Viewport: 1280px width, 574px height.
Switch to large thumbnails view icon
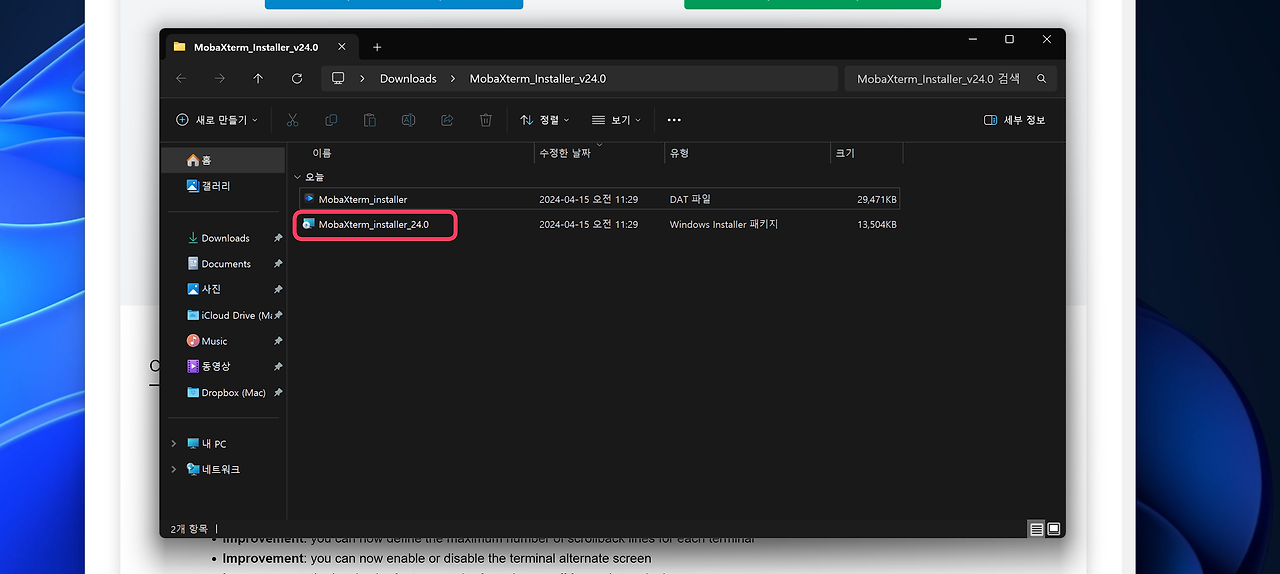pos(1054,529)
